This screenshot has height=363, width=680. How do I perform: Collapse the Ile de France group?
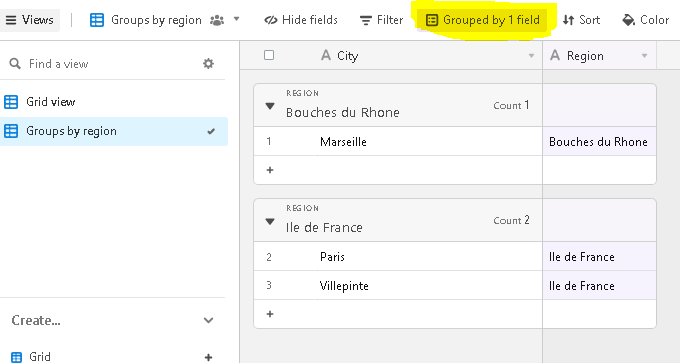tap(270, 221)
